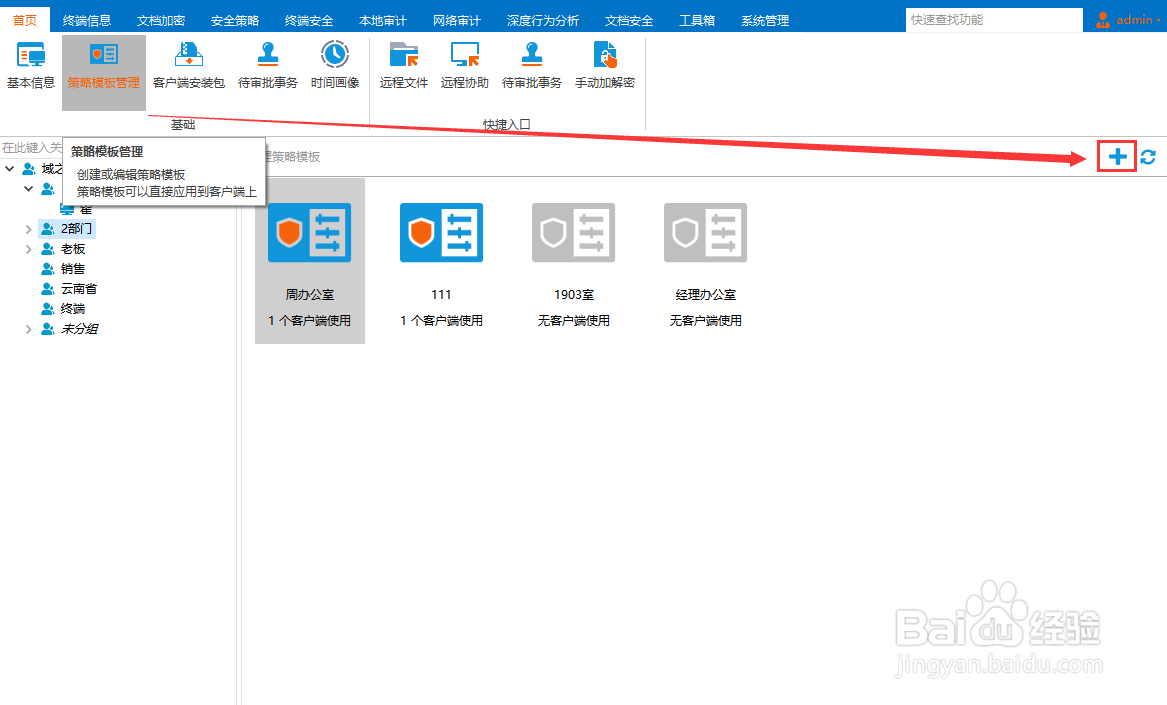Screen dimensions: 1167x705
Task: Click '1 个客户端使用' under 111
Action: click(441, 321)
